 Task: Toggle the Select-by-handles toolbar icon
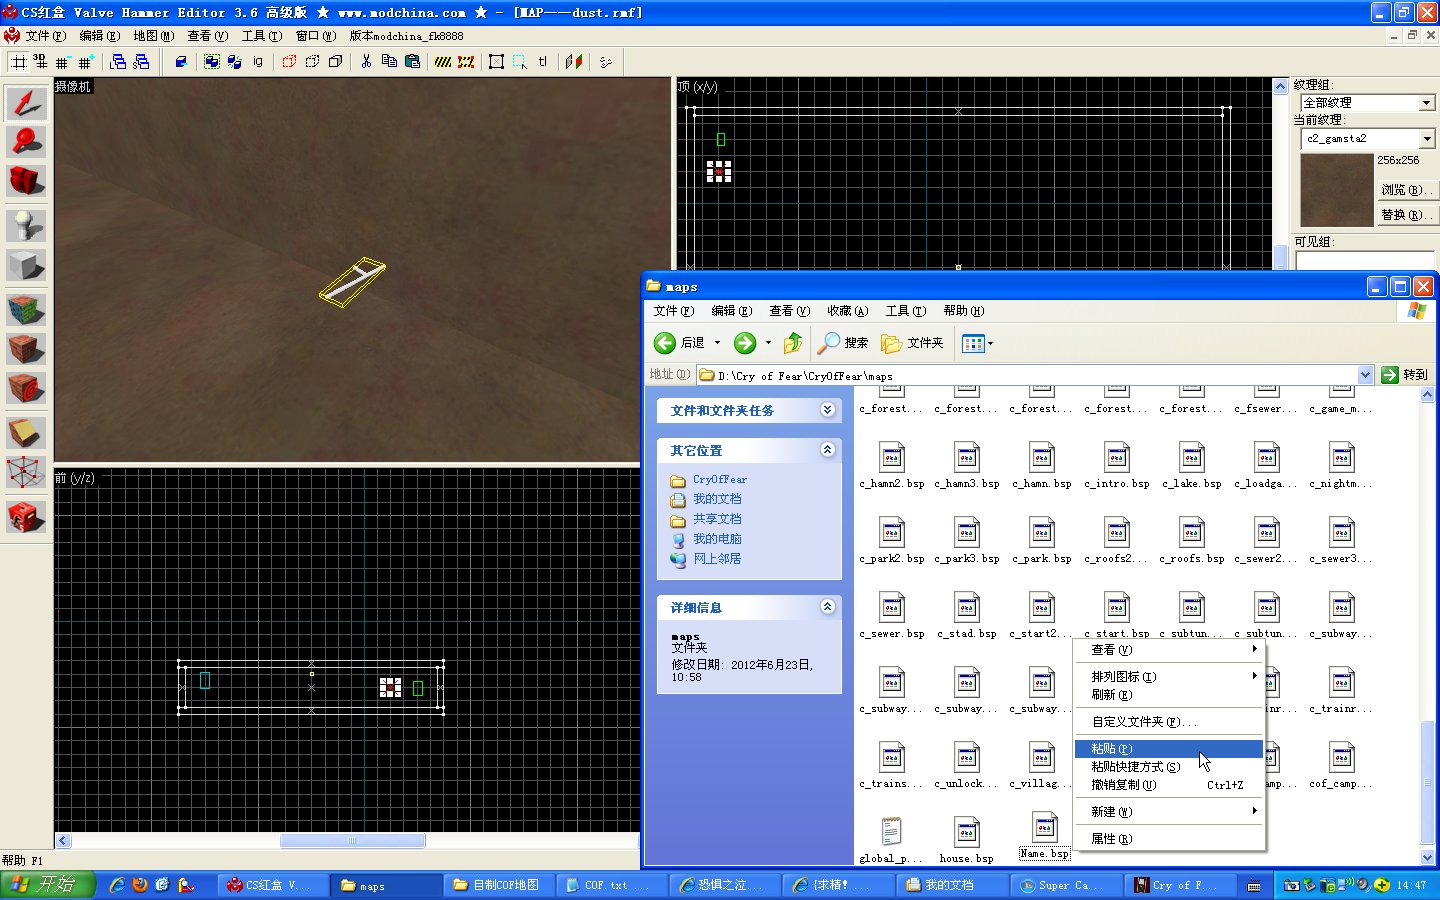[x=497, y=62]
